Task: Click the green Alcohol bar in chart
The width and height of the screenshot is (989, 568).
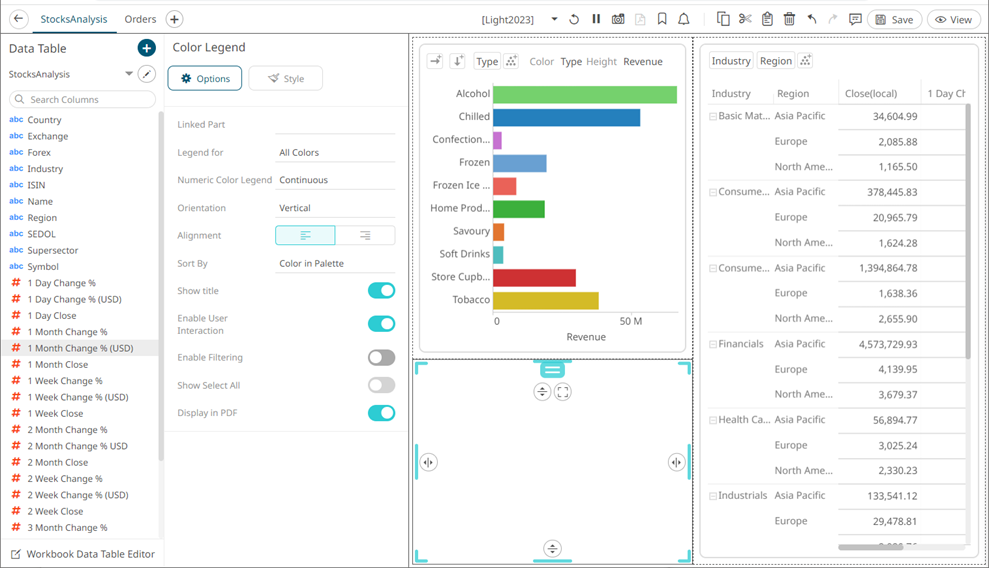Action: coord(584,94)
